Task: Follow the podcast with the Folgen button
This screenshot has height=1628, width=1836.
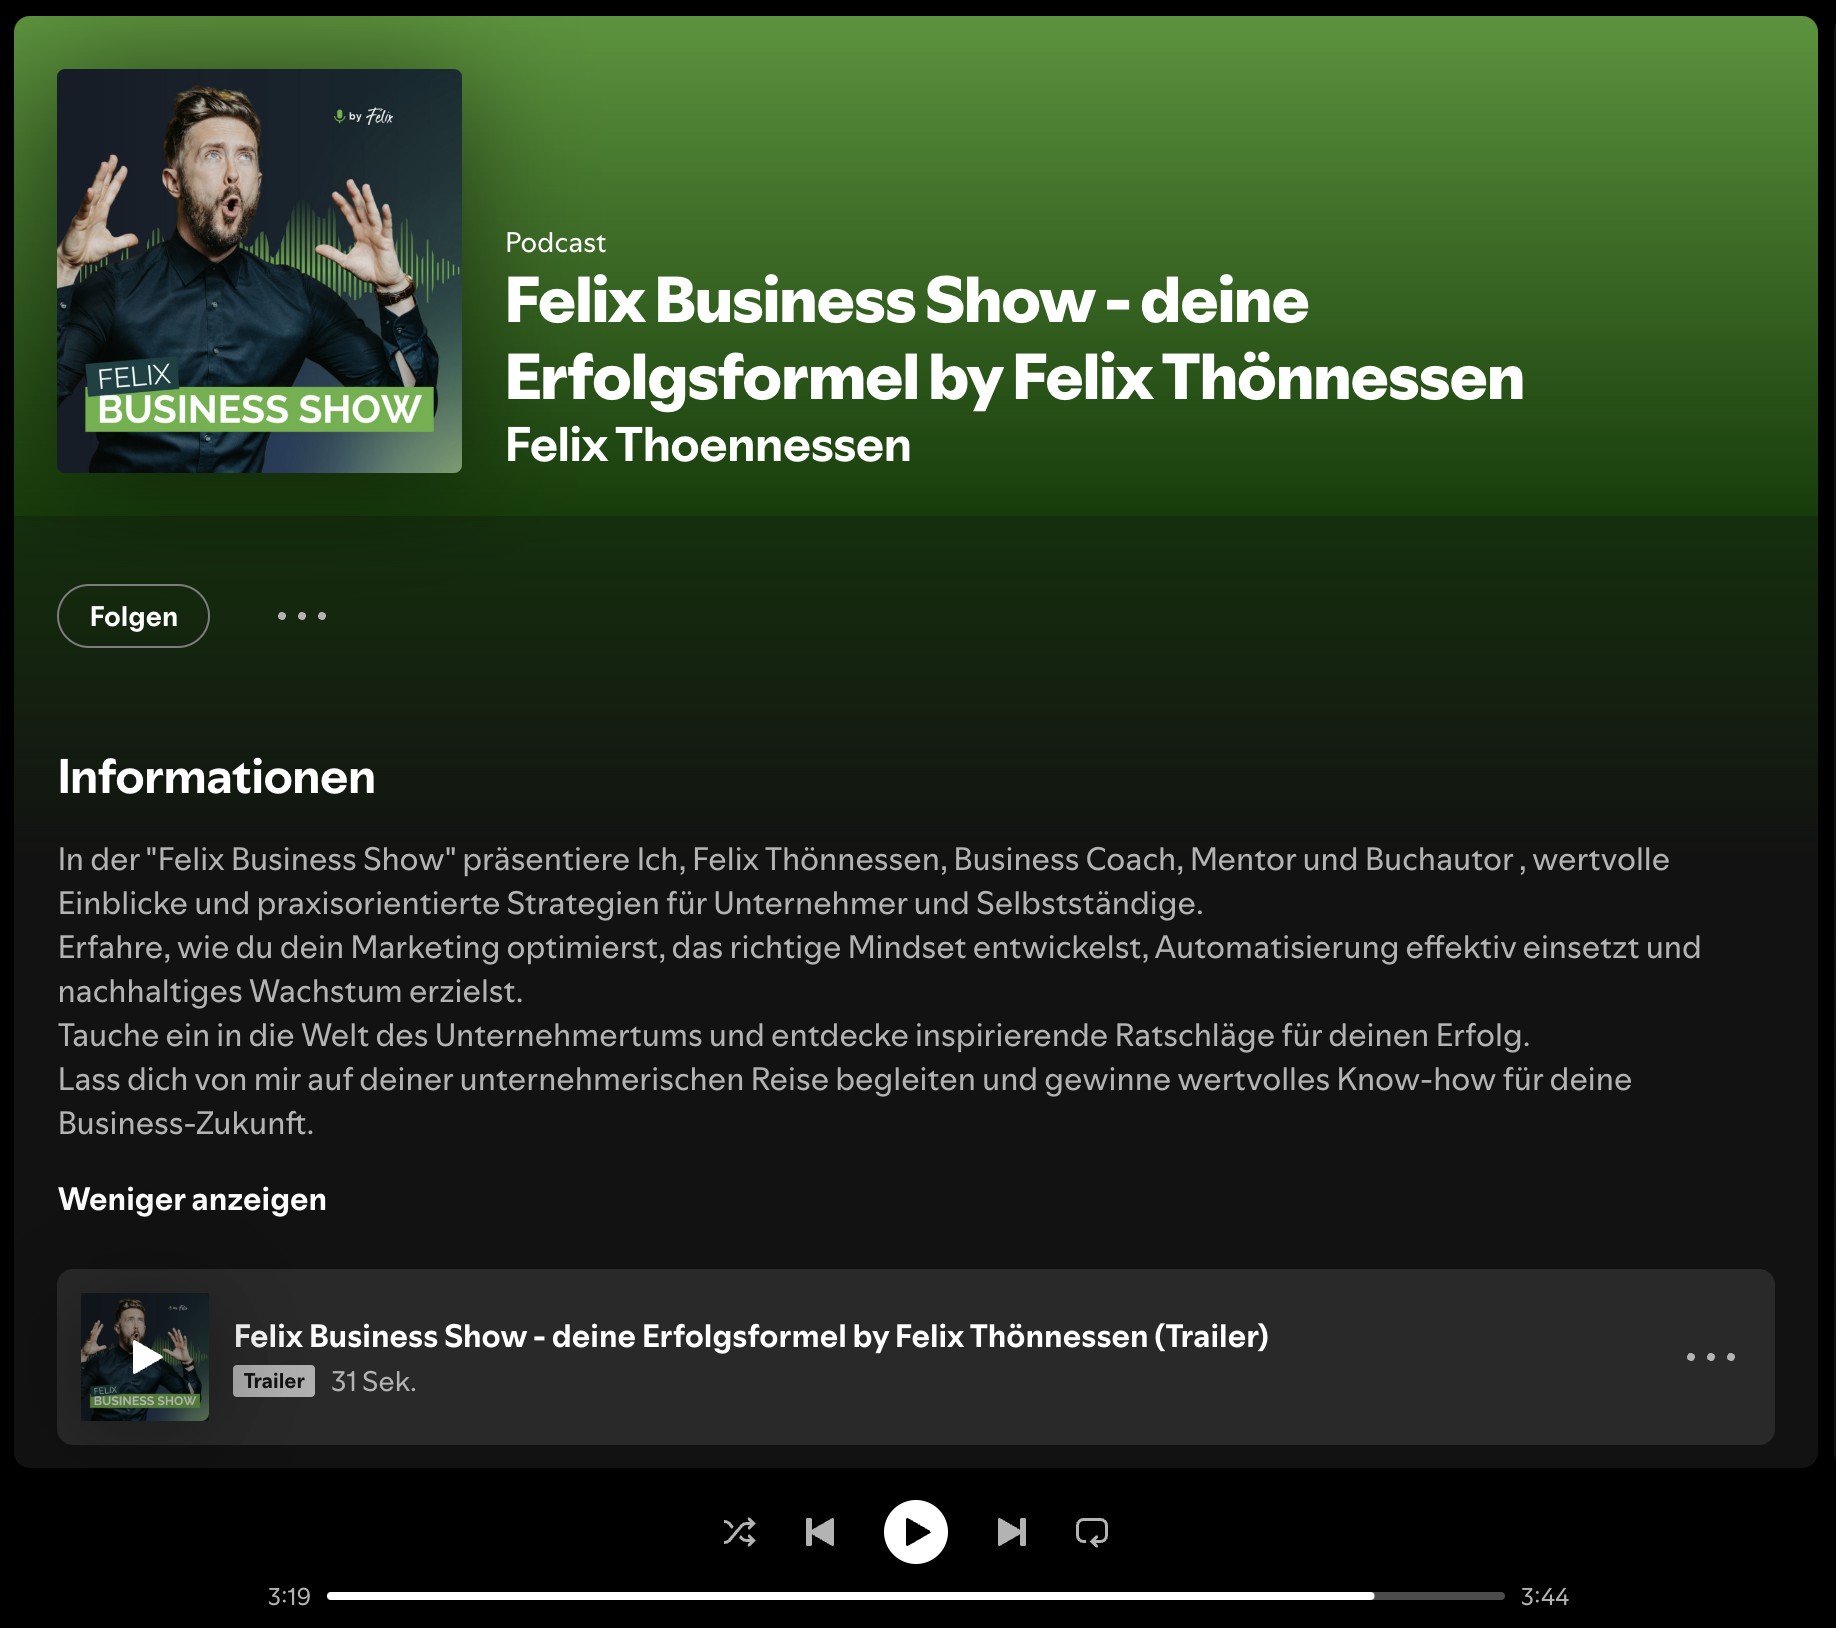Action: coord(133,616)
